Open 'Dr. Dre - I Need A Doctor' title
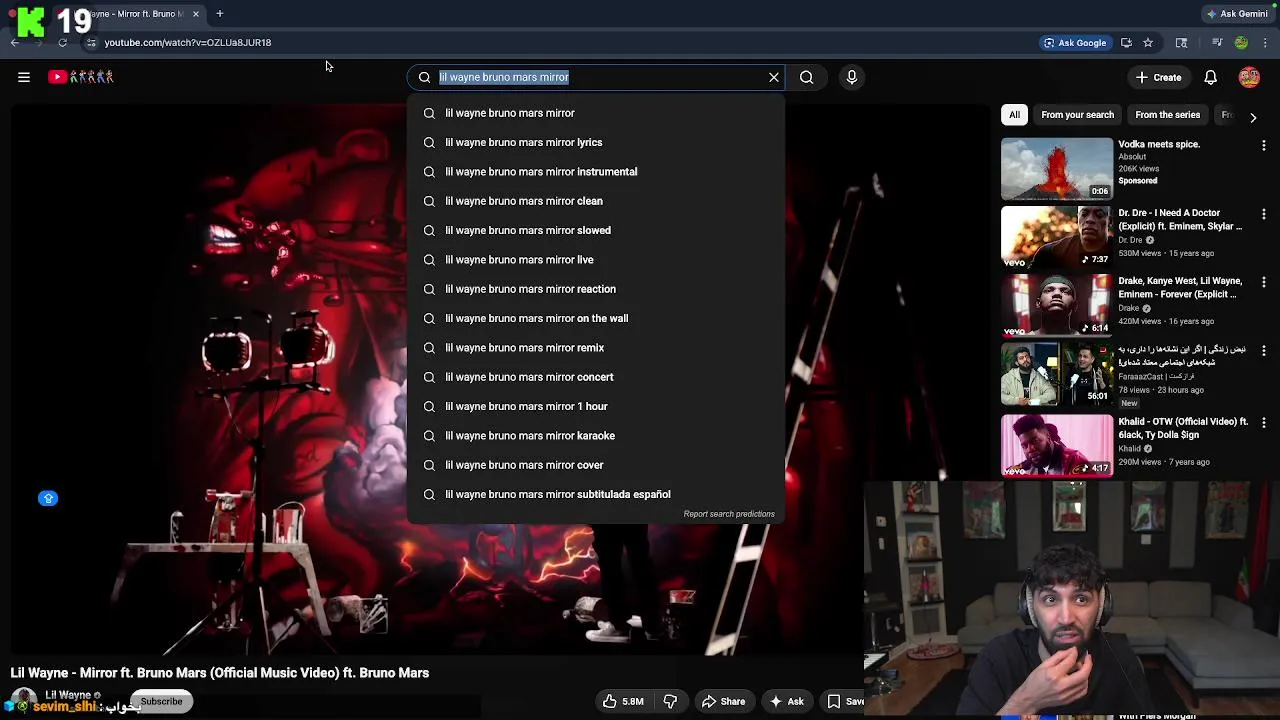 pos(1180,220)
